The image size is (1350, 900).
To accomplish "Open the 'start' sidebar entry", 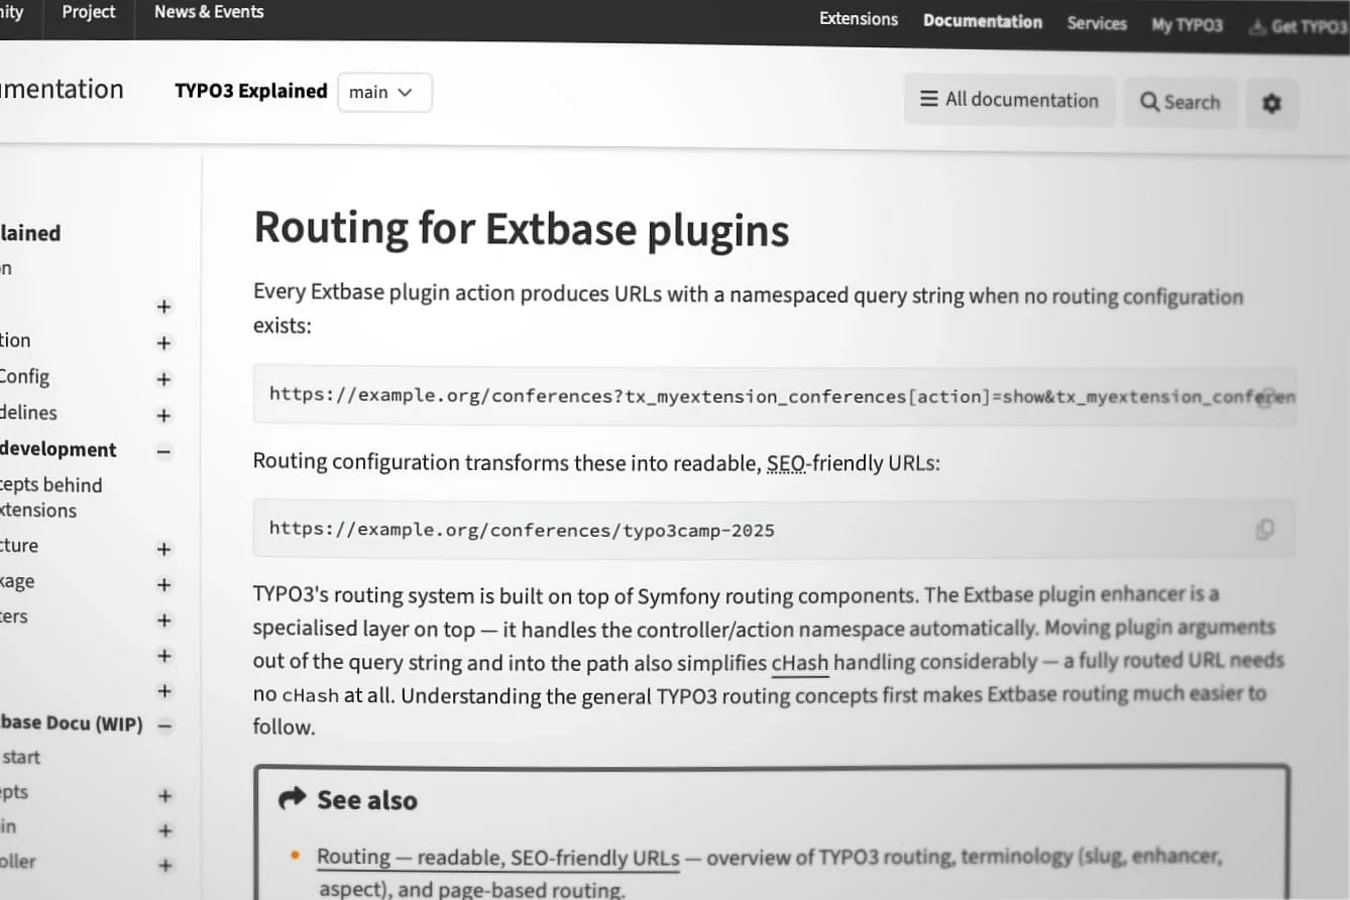I will click(x=21, y=757).
